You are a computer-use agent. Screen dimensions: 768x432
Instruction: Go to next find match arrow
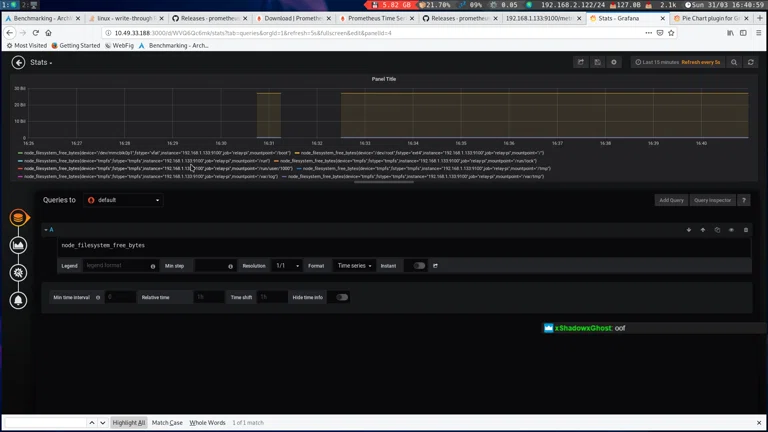tap(102, 423)
